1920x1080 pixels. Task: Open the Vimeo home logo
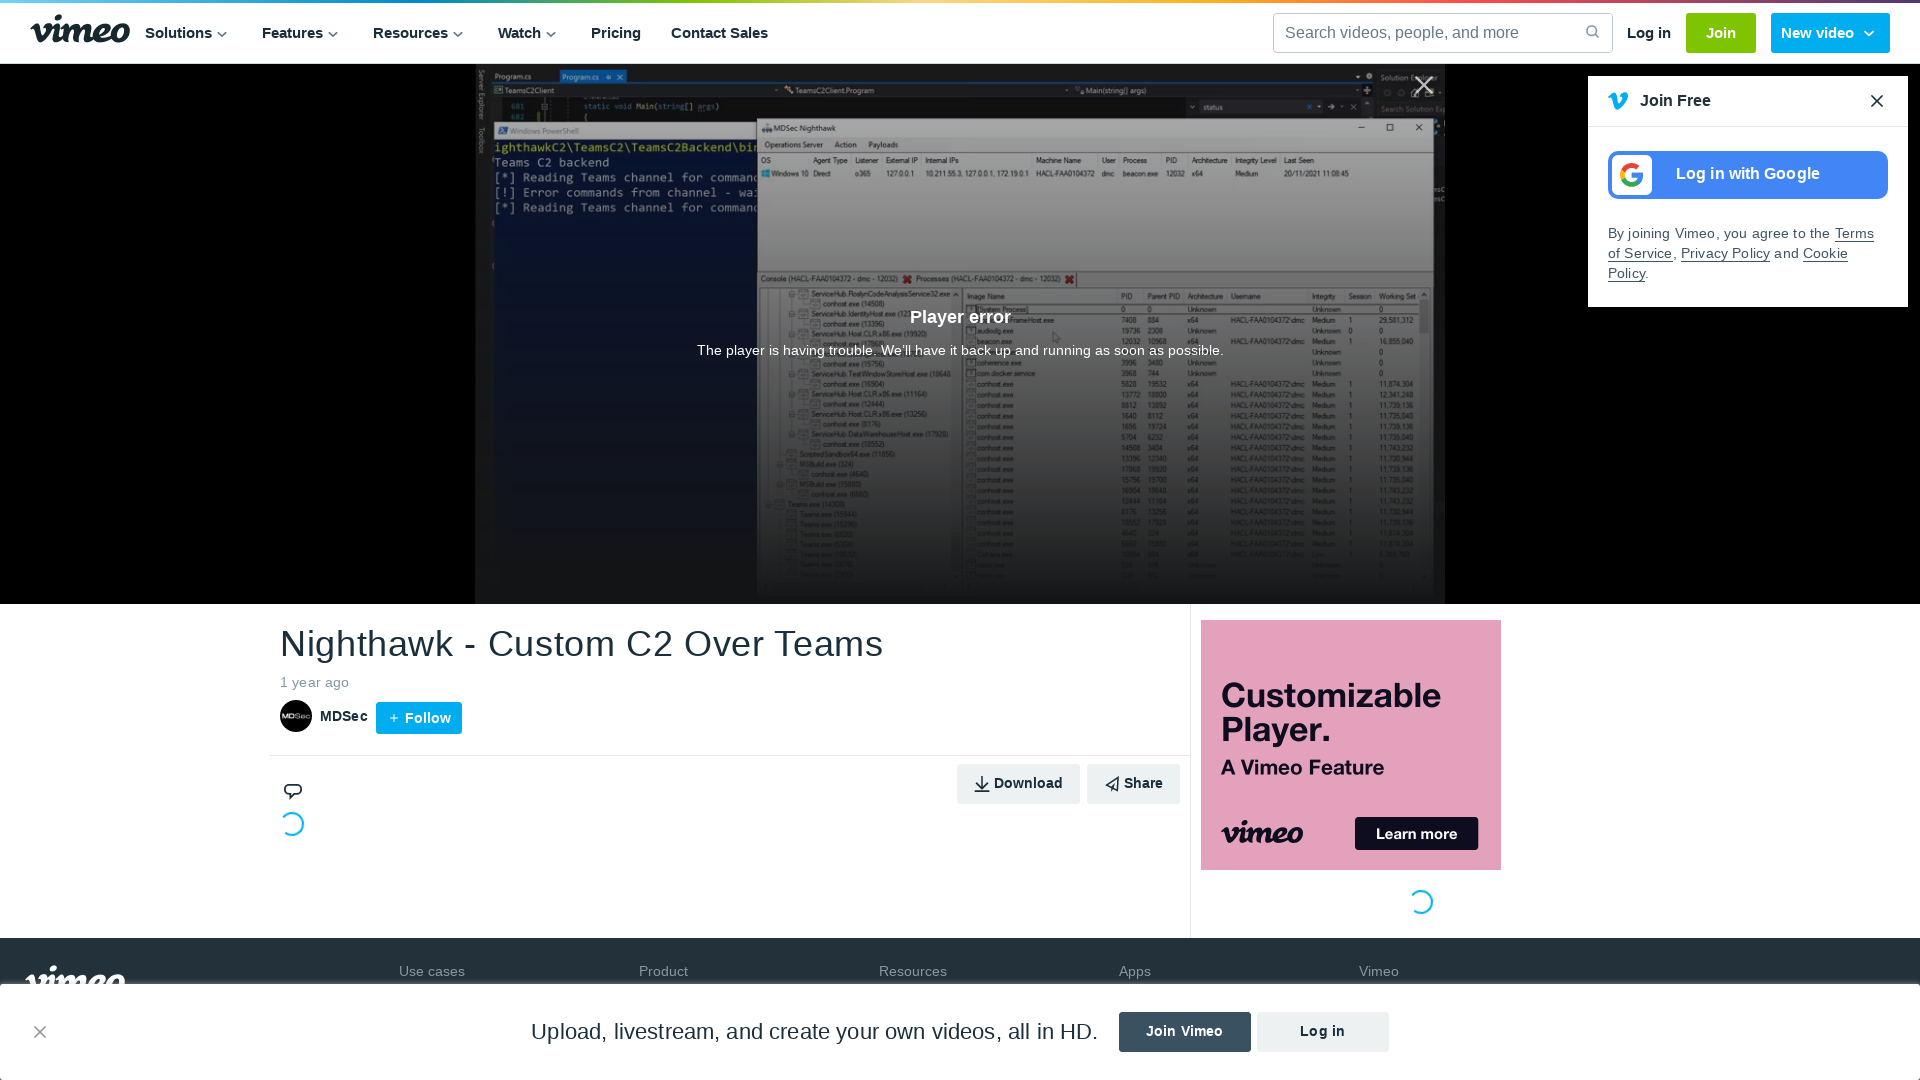[x=80, y=30]
